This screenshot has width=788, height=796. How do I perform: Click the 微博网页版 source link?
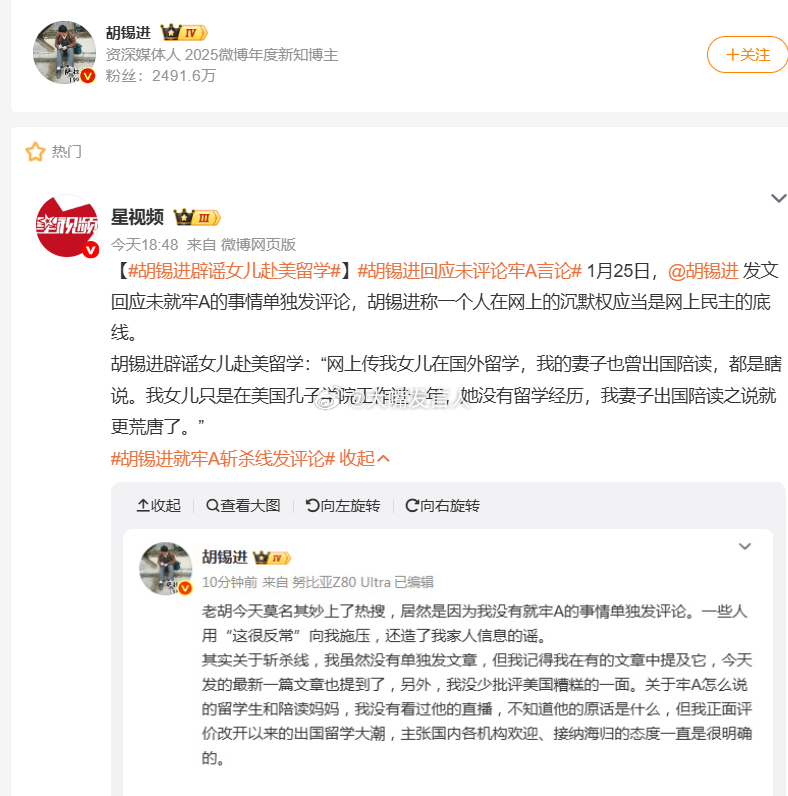[258, 245]
